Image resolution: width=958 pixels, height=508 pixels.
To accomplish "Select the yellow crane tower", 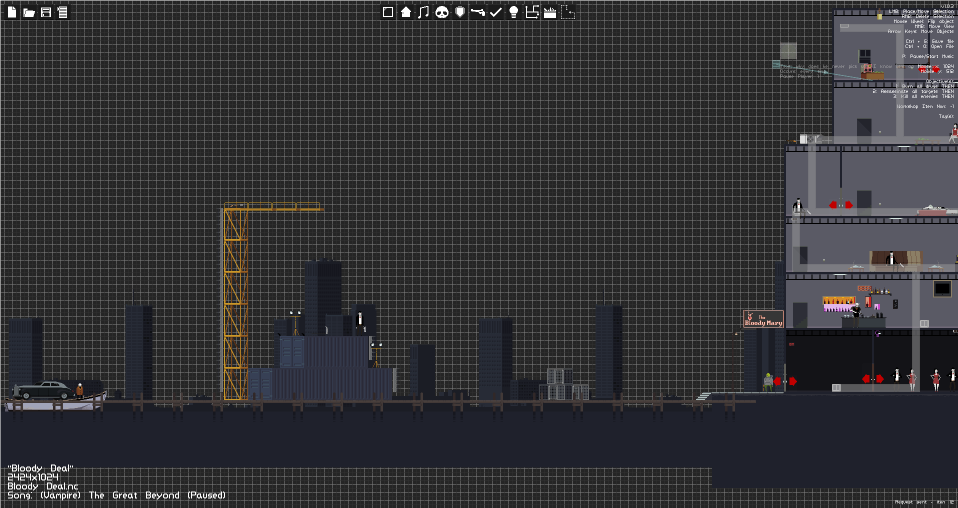I will [x=236, y=304].
